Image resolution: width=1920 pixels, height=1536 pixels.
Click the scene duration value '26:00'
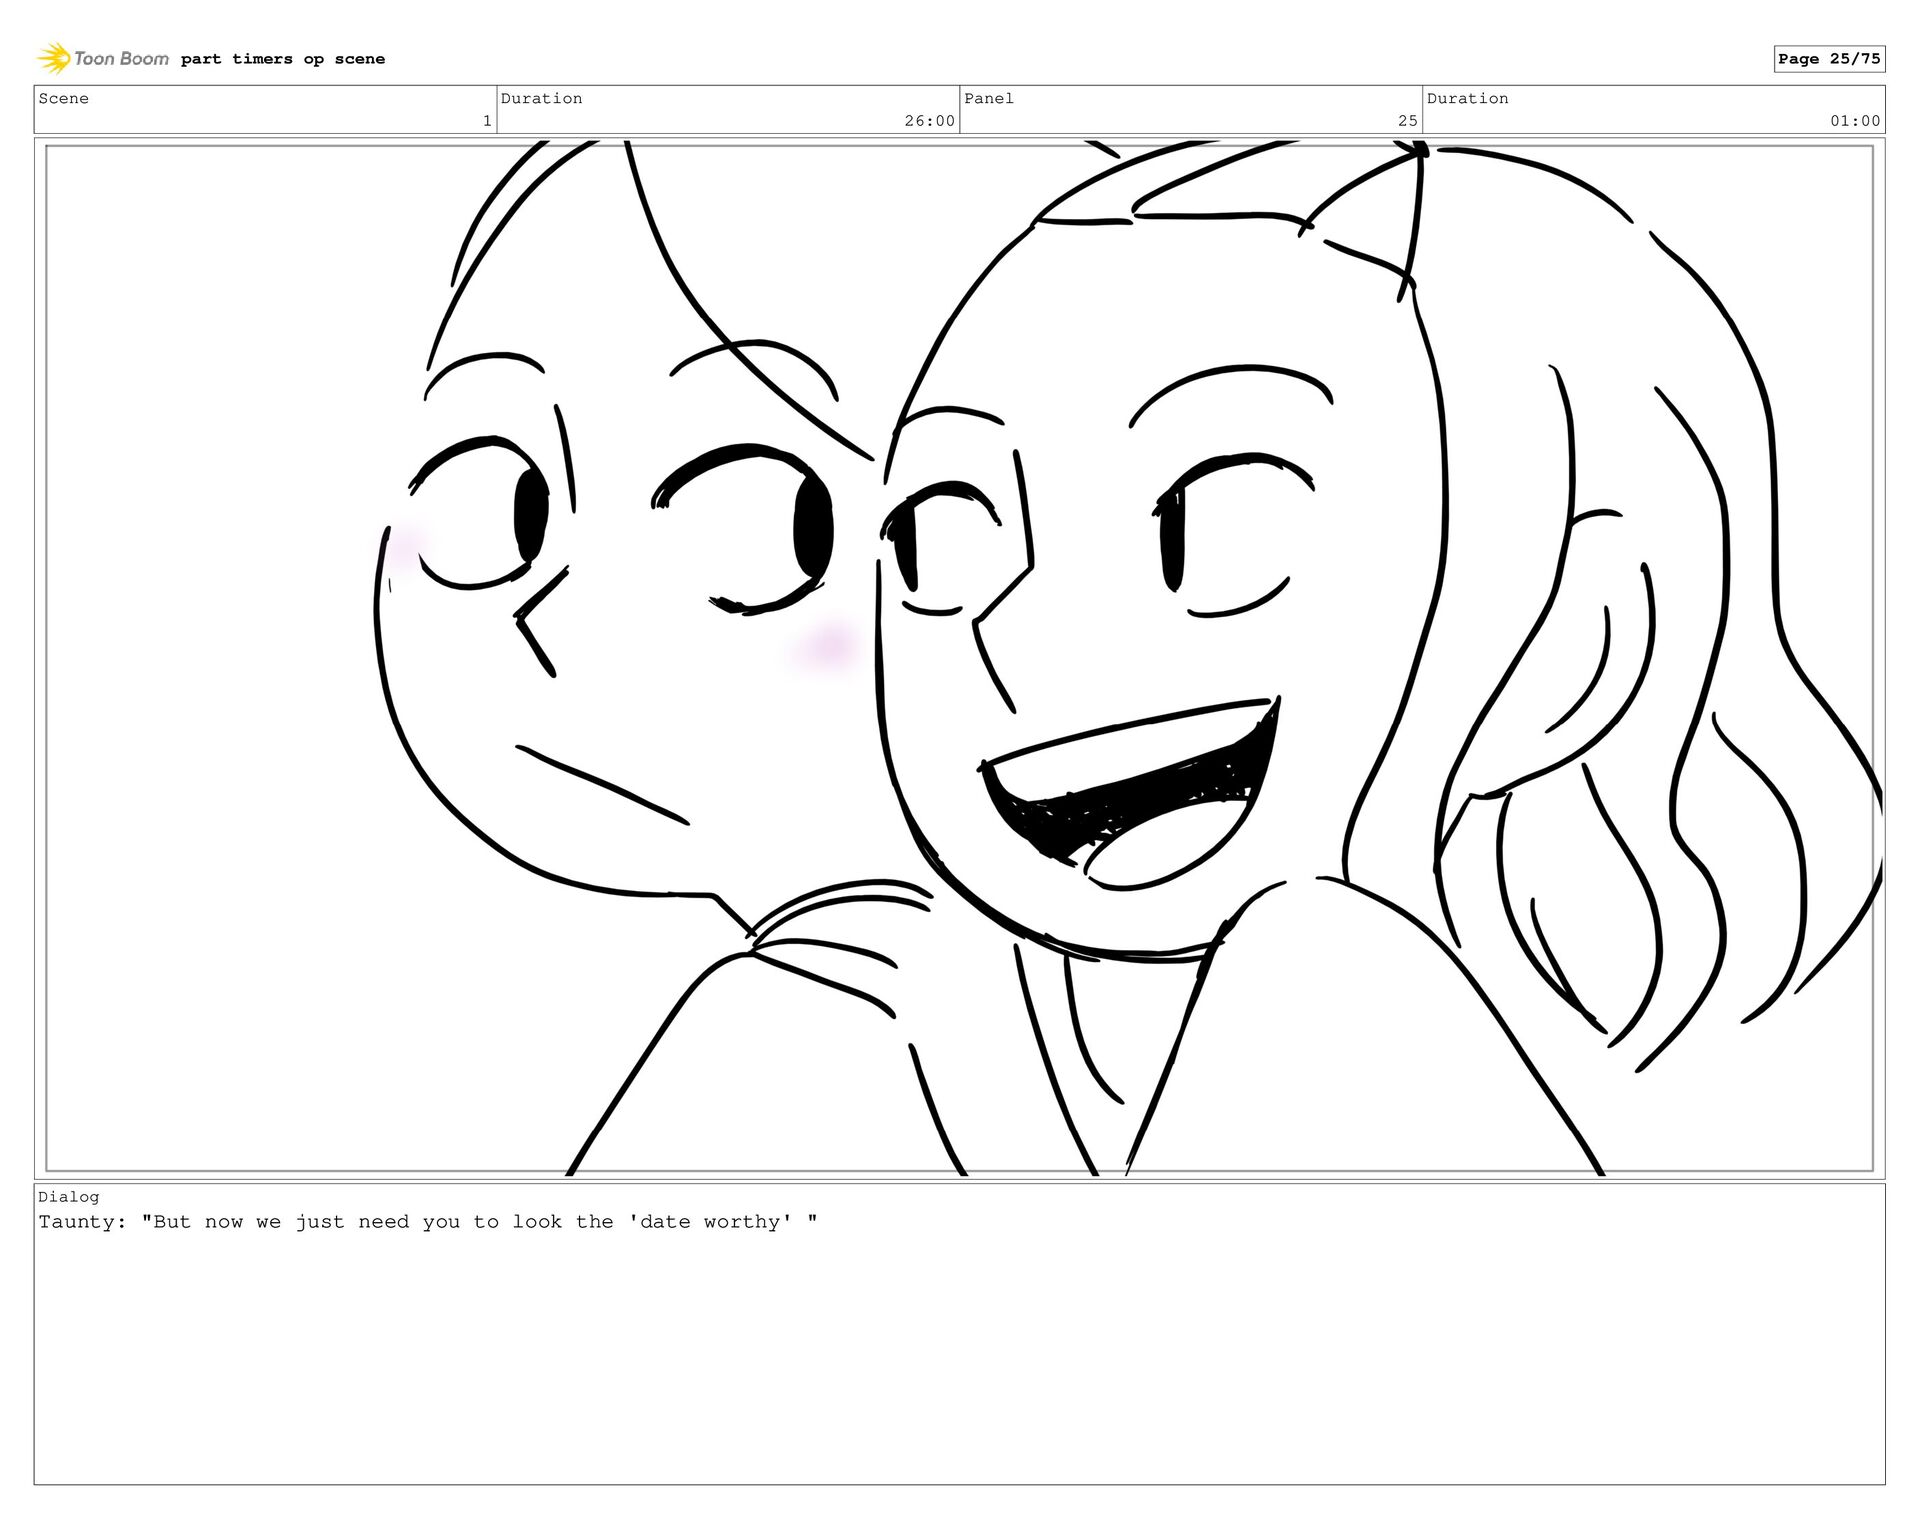click(929, 121)
